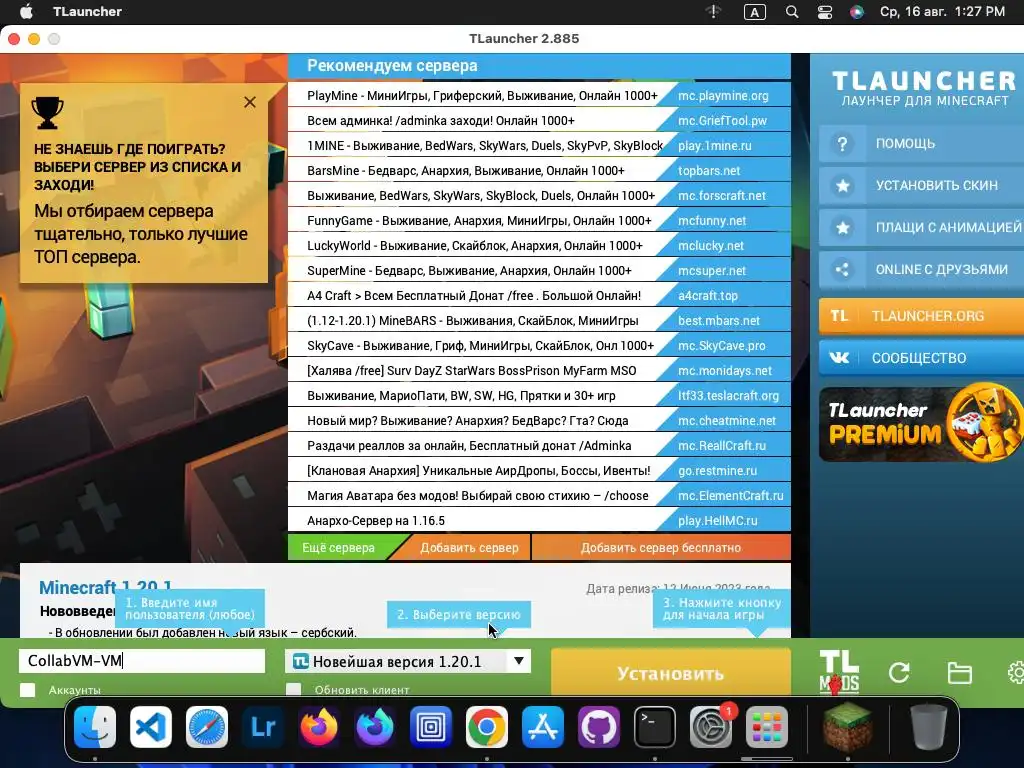Launch Lightroom from the dock

pos(263,727)
